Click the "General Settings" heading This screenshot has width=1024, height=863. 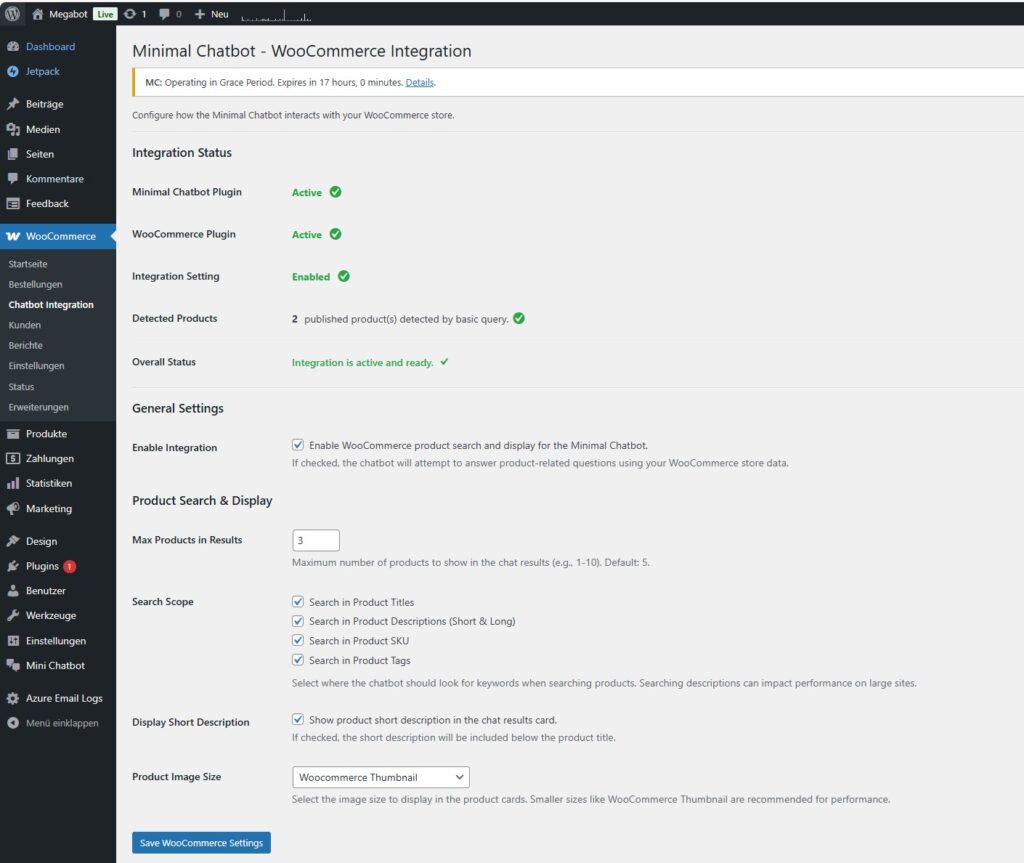point(178,408)
